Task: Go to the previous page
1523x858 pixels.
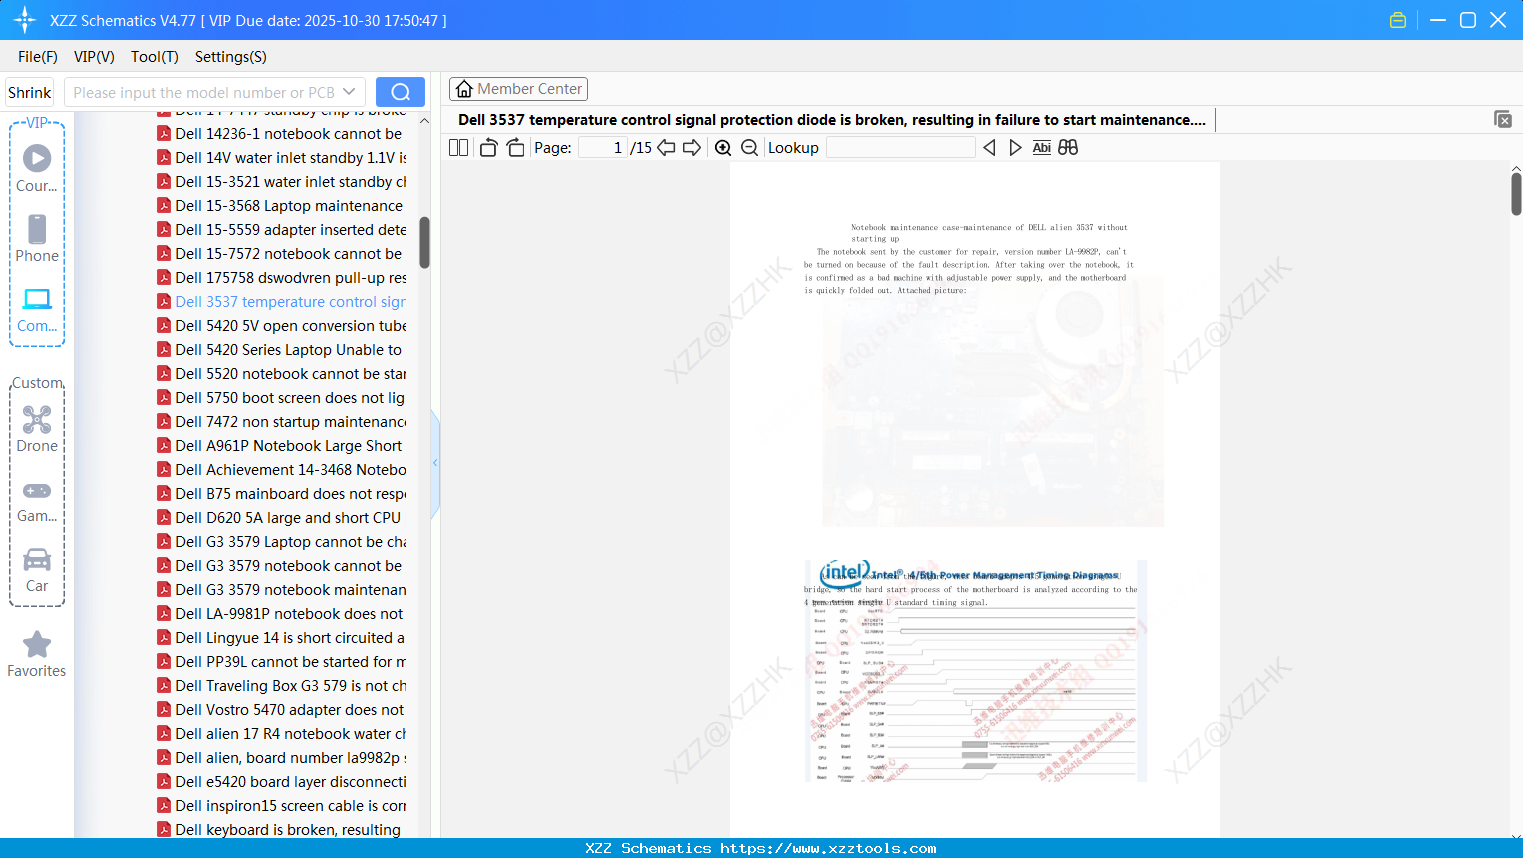Action: [666, 148]
